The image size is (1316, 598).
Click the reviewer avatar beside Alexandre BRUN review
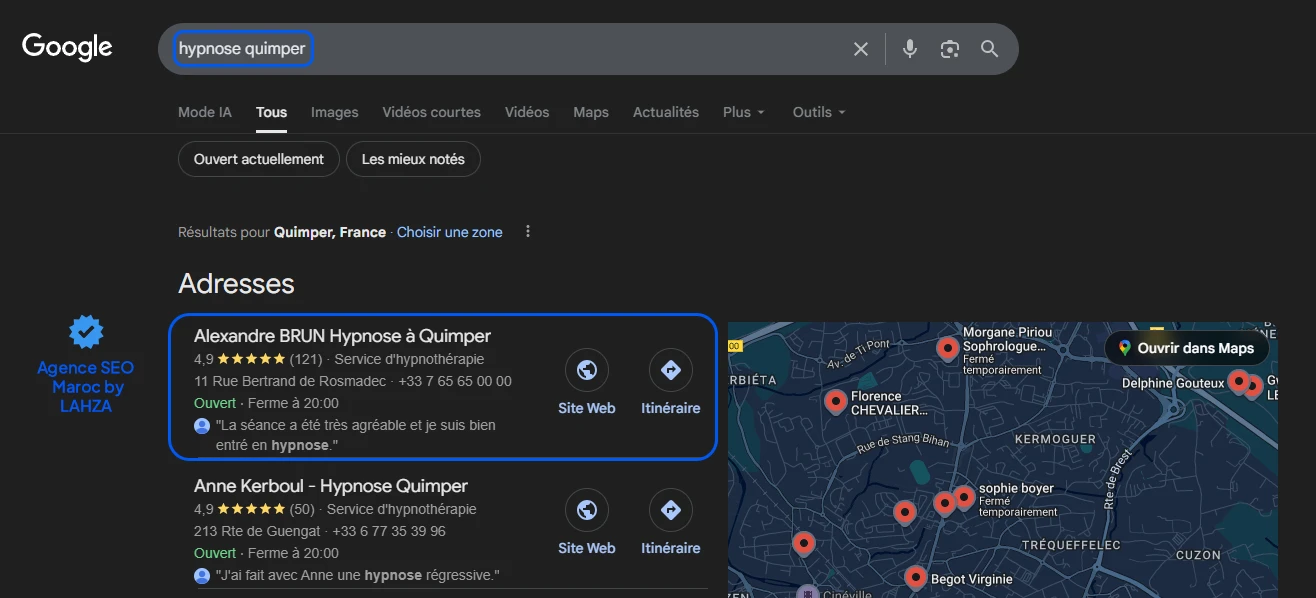click(202, 426)
